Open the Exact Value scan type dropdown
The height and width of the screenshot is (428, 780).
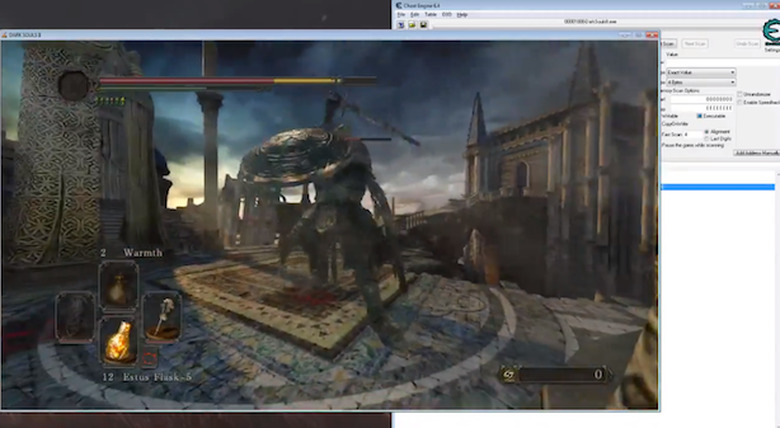point(699,72)
